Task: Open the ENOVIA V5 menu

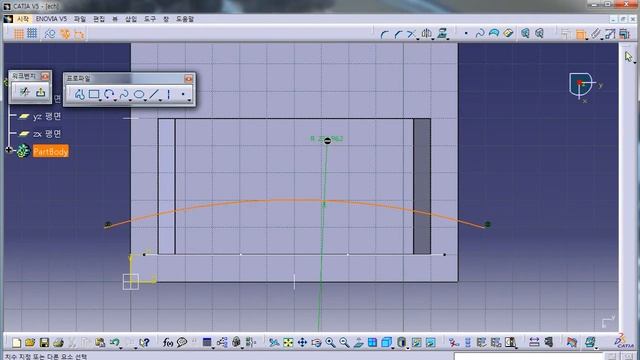Action: click(x=51, y=19)
